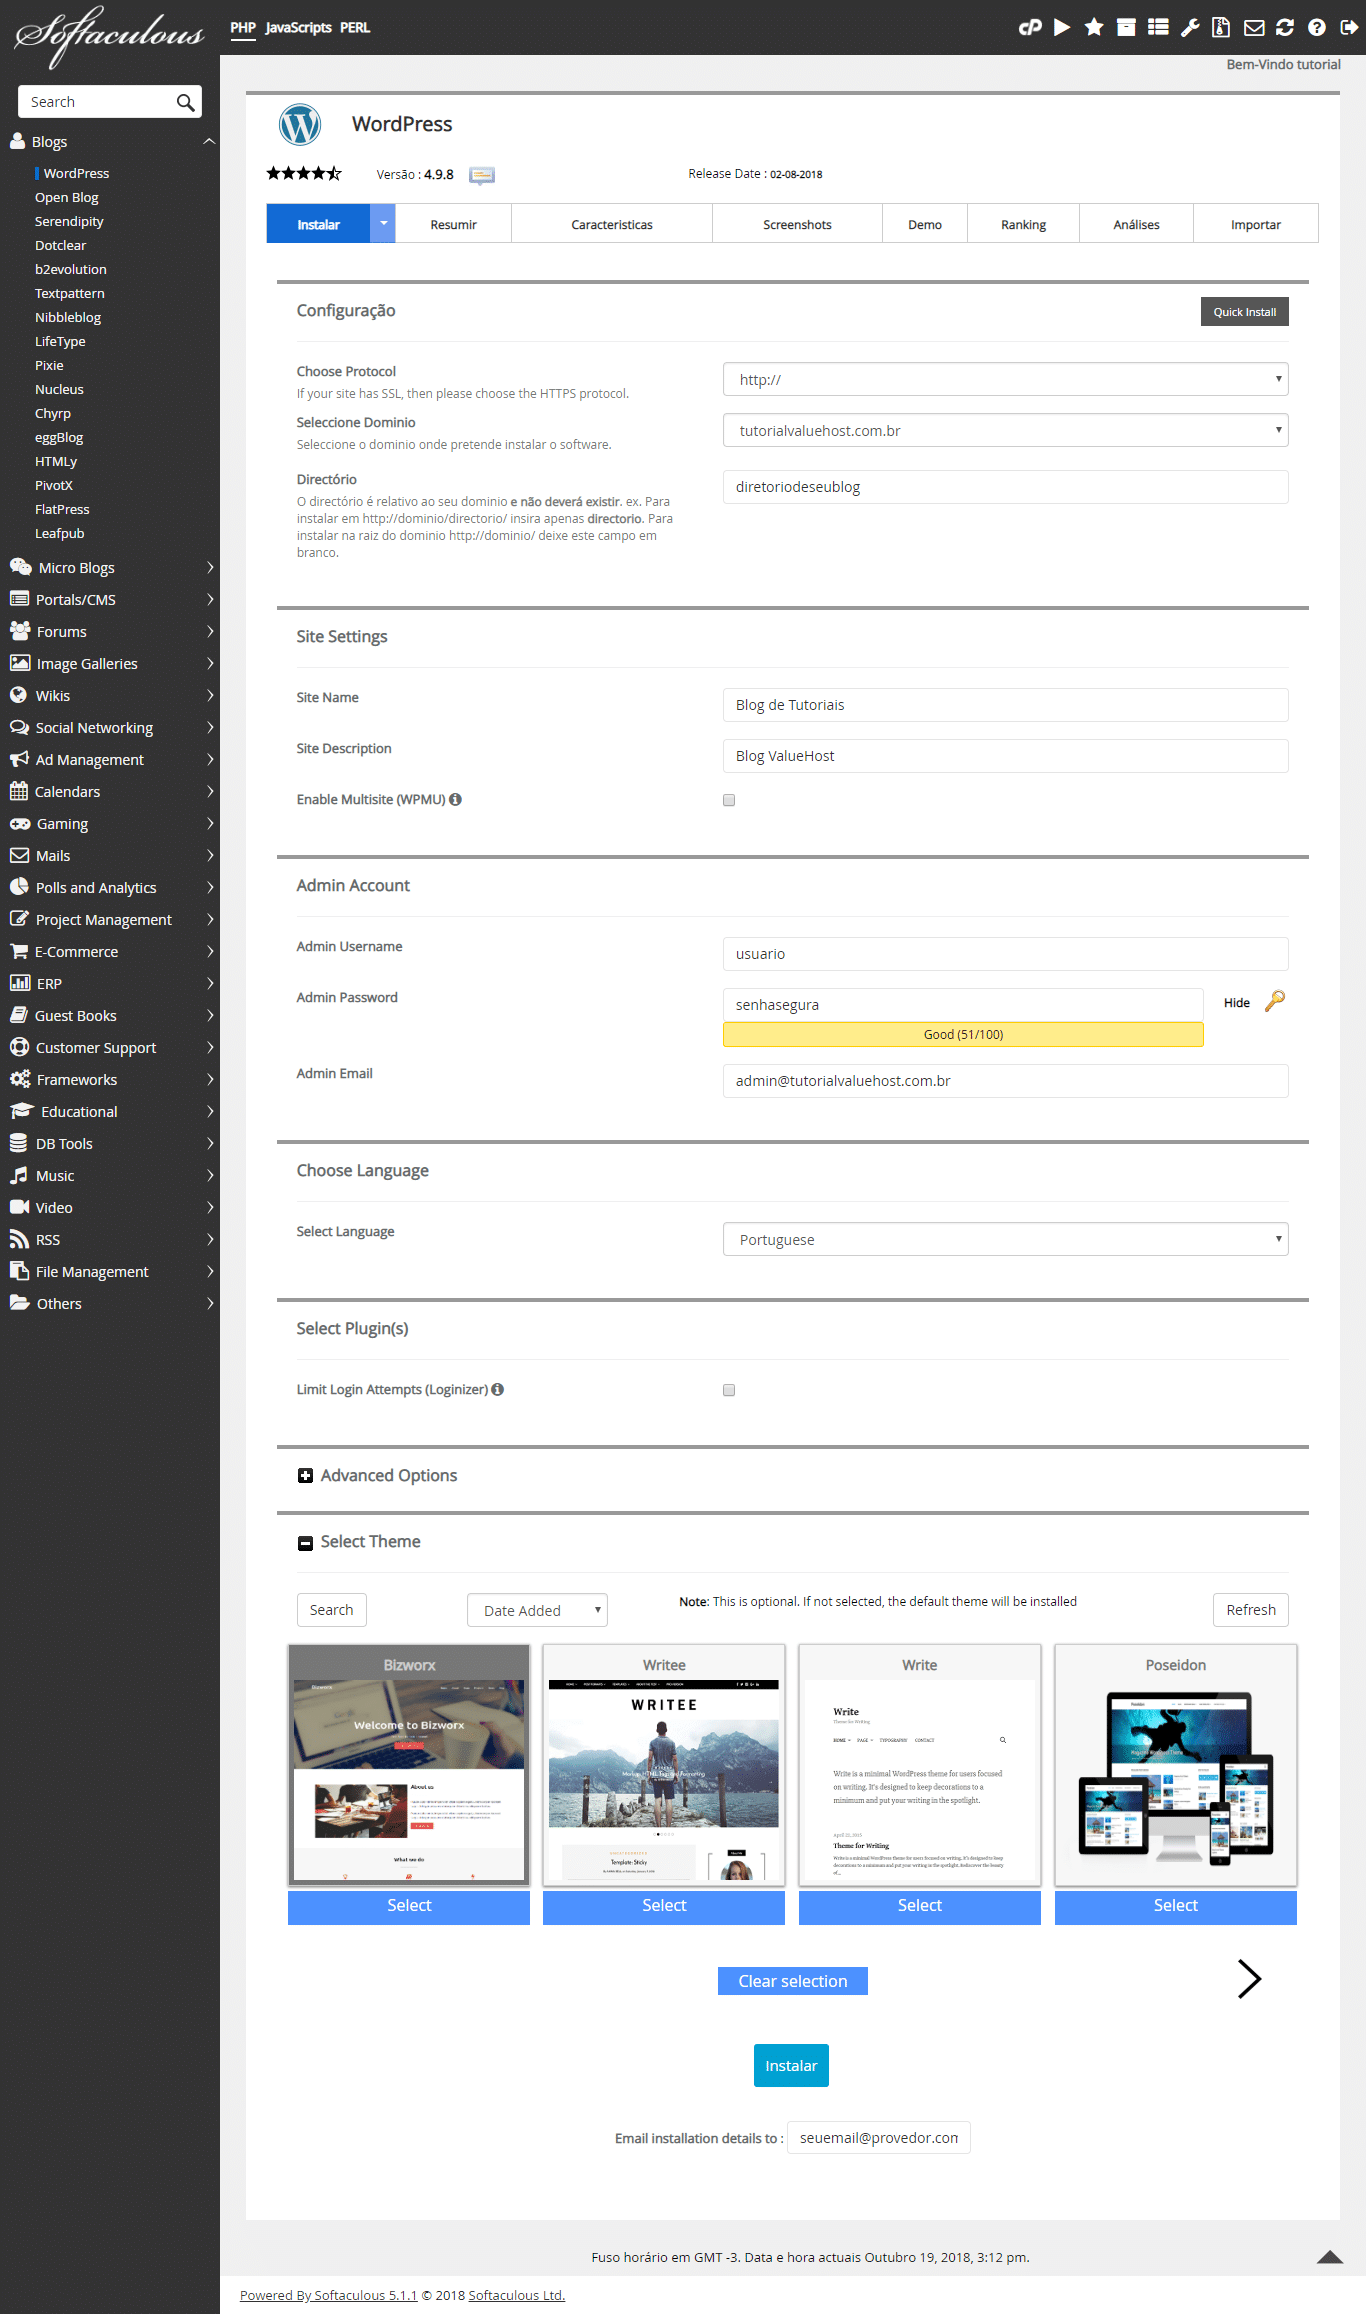
Task: Click the star rating for WordPress
Action: [304, 173]
